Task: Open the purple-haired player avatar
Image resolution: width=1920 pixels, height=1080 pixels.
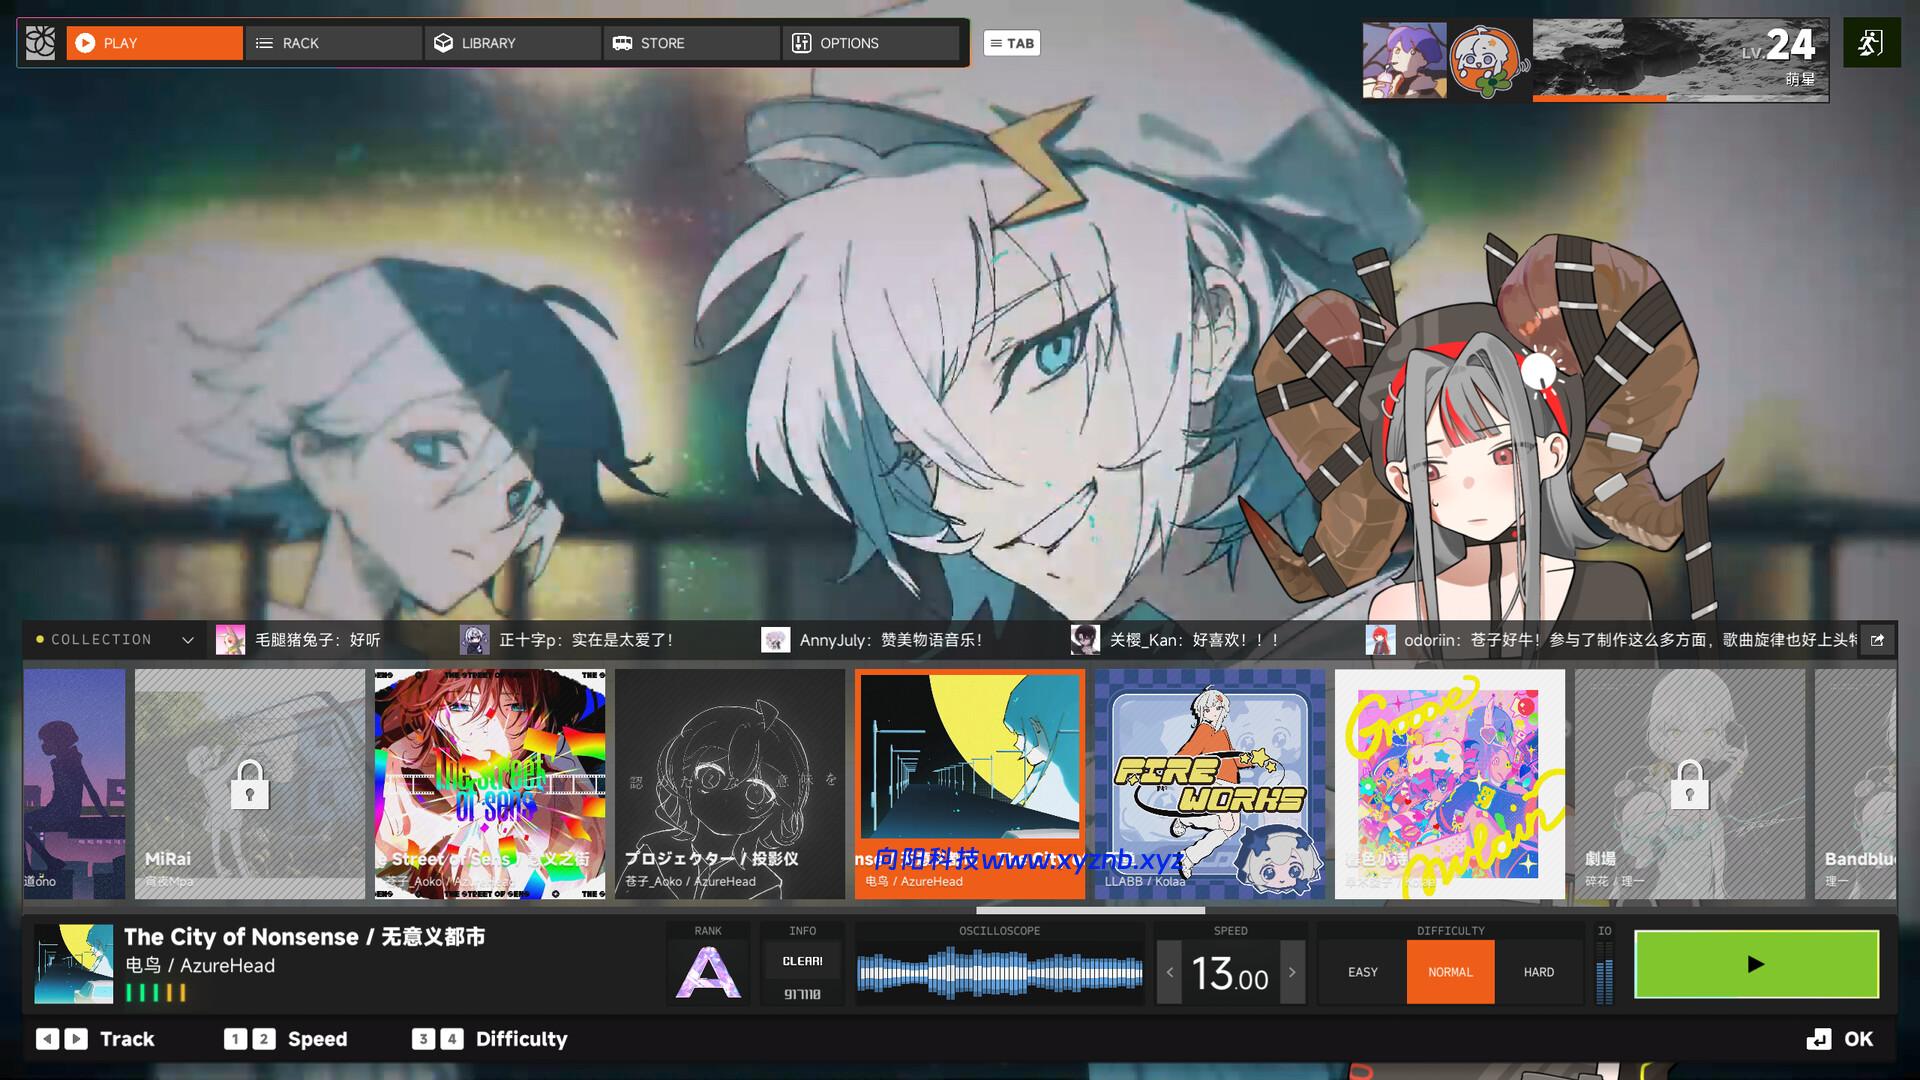Action: [x=1404, y=61]
